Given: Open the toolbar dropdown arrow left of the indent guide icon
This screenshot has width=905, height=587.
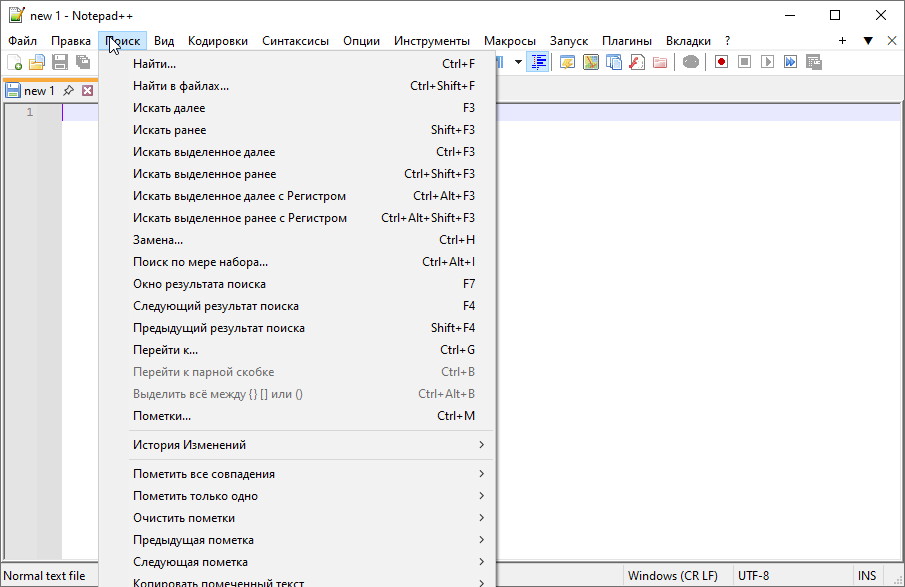Looking at the screenshot, I should 518,62.
